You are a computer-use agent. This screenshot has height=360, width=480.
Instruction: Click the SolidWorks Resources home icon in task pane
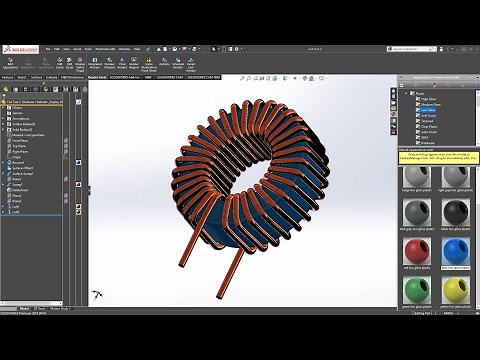tap(394, 91)
